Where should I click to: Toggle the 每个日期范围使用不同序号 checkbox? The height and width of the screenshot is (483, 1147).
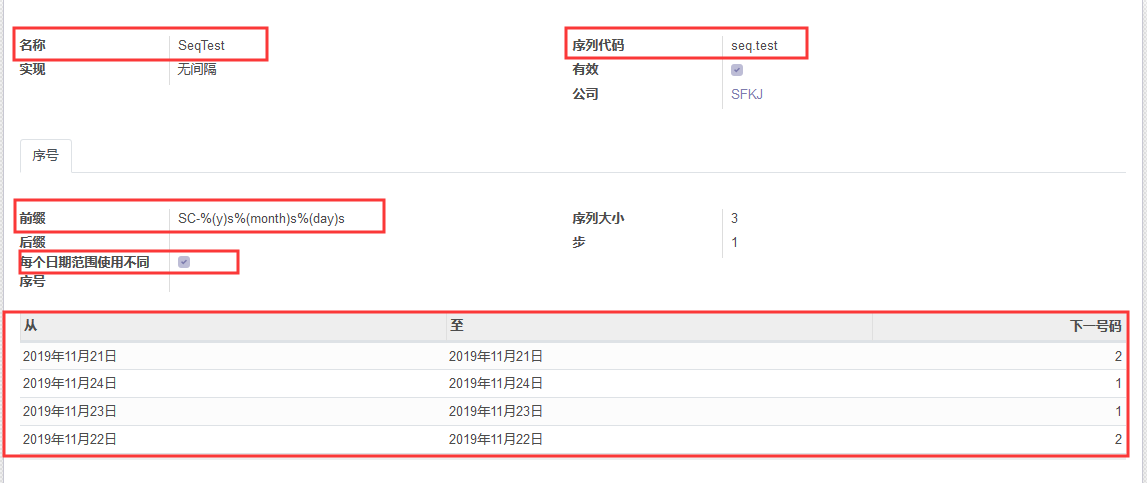point(184,262)
